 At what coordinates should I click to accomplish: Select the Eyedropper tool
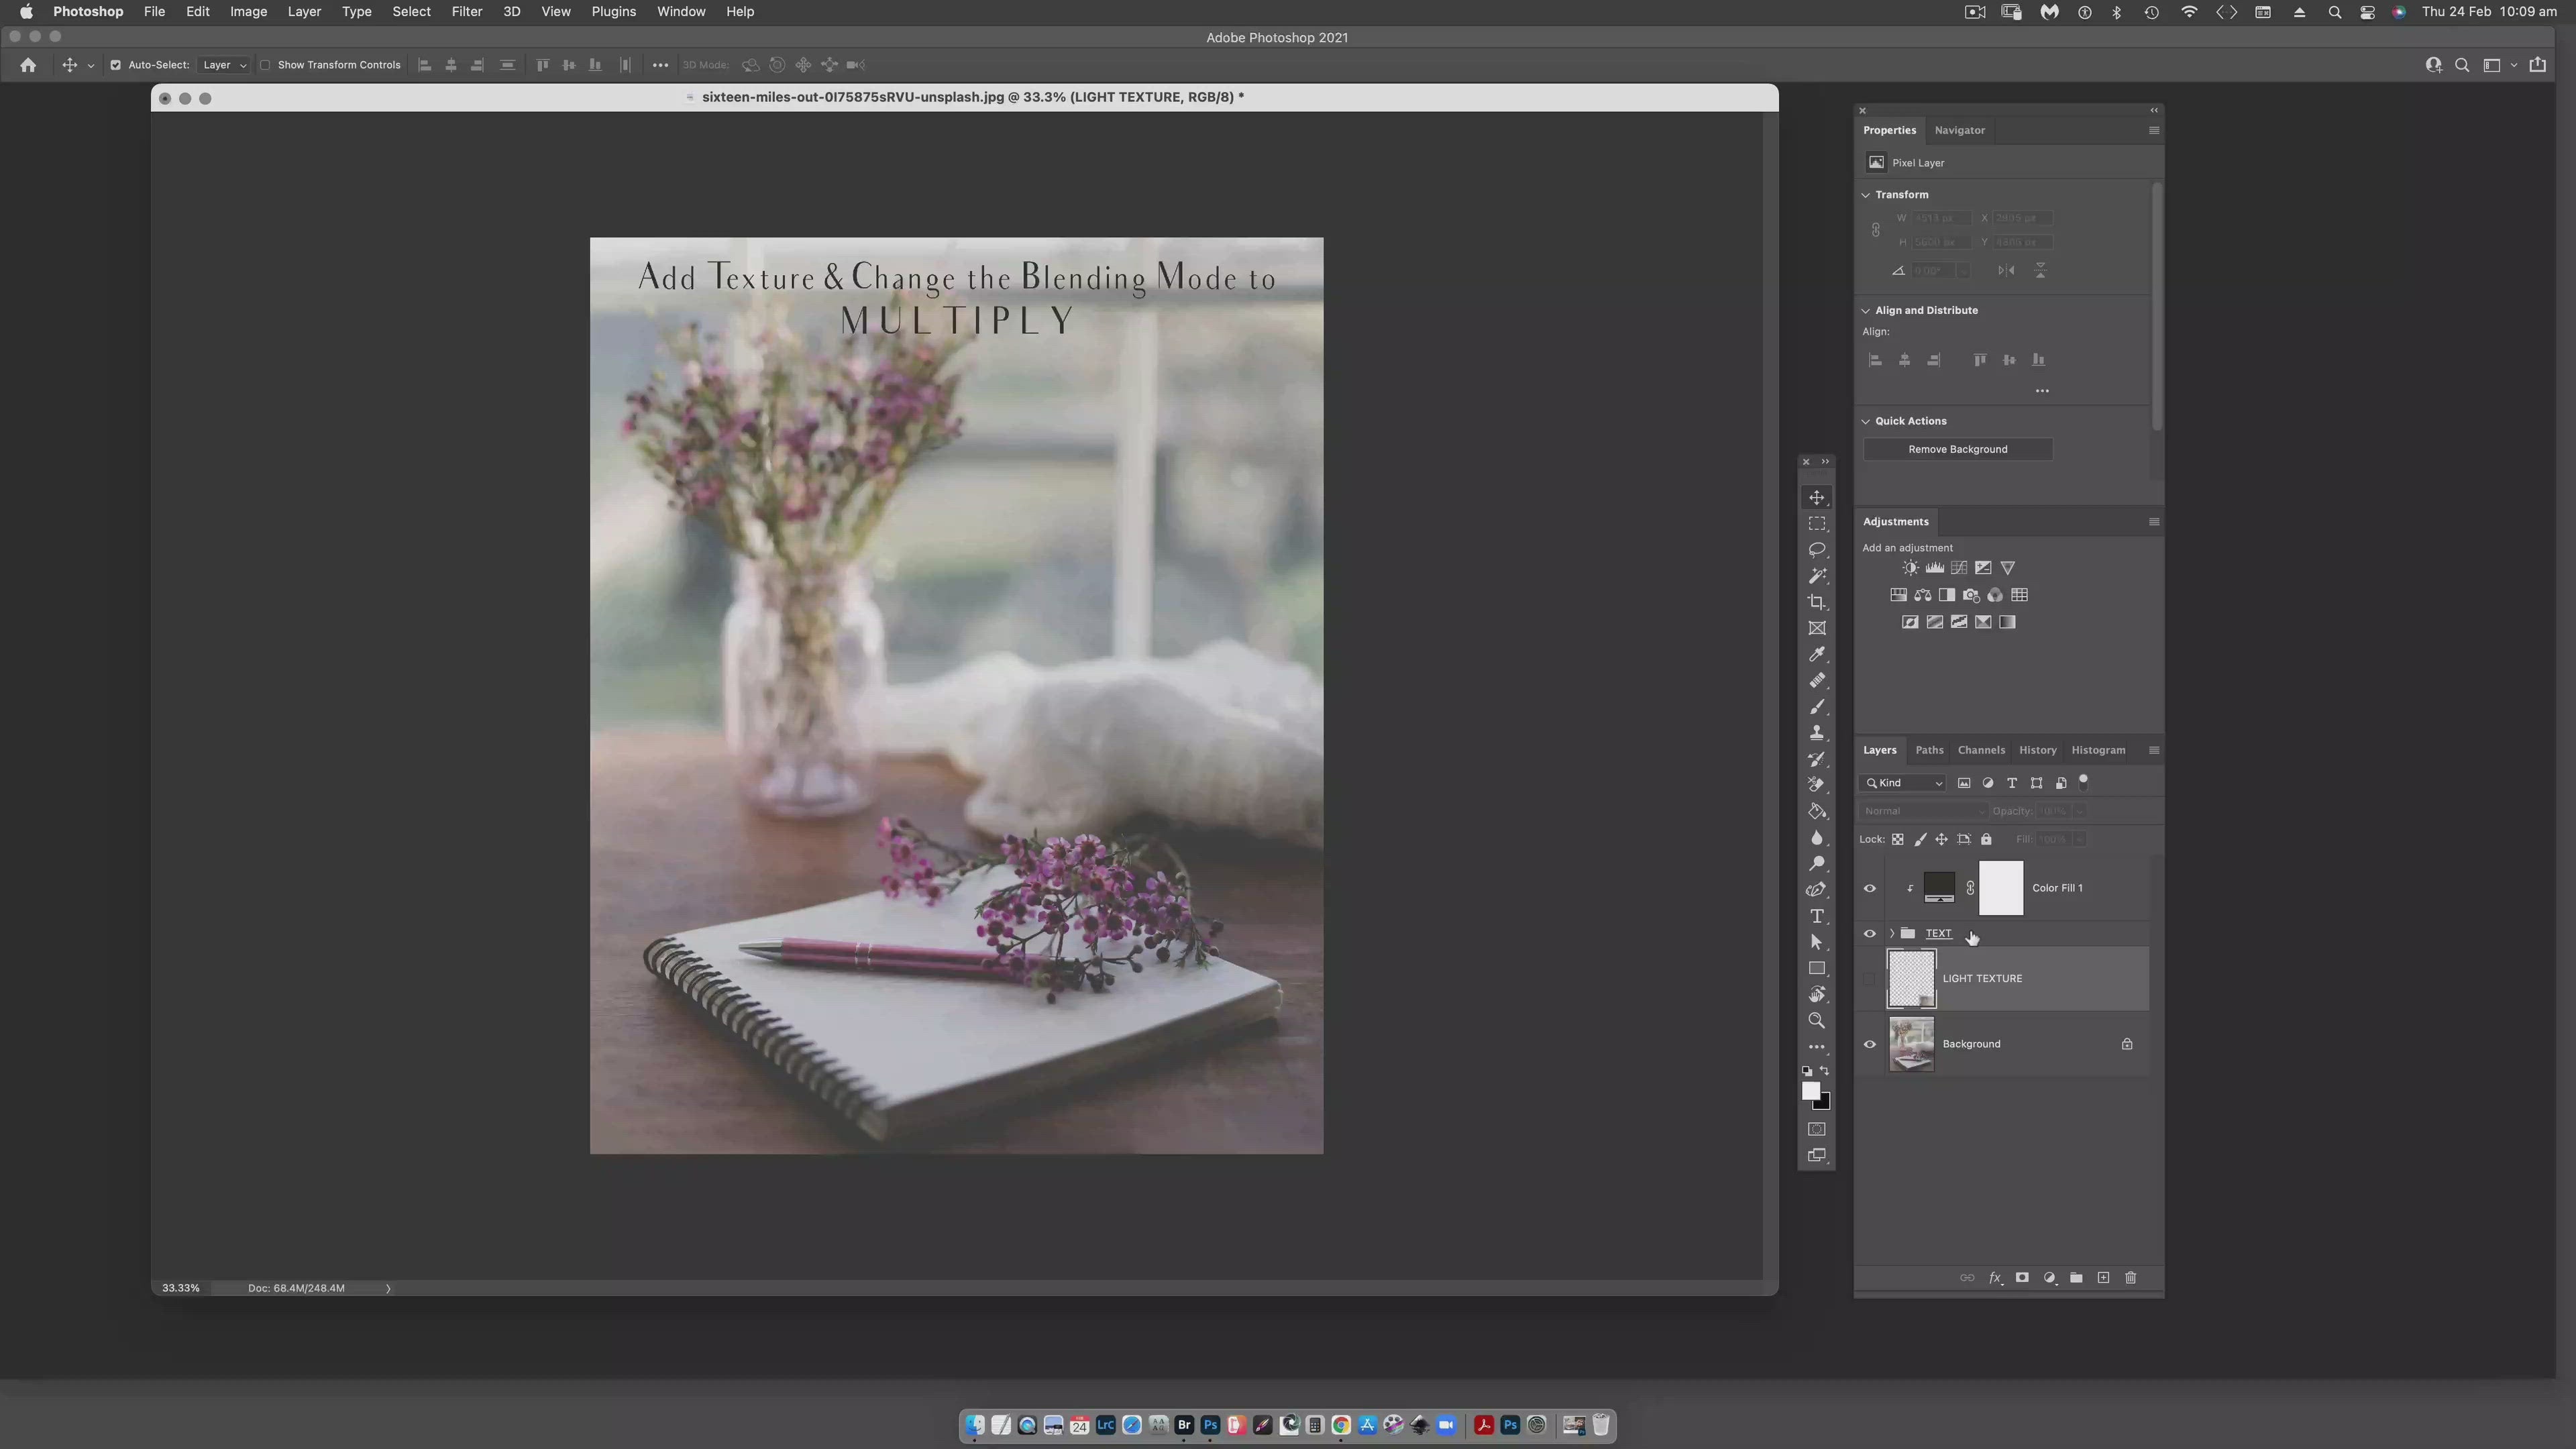point(1817,654)
